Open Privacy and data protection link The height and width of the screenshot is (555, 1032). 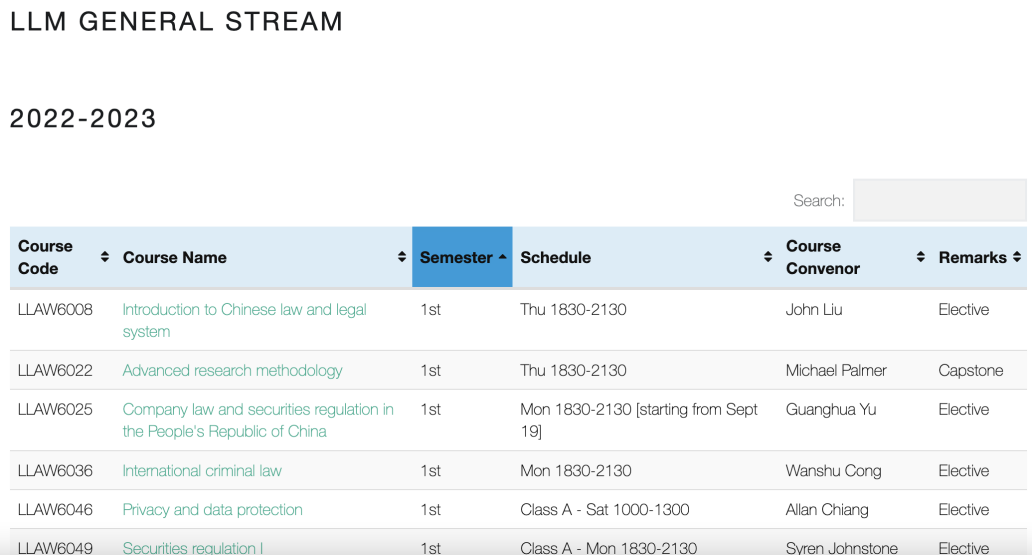213,510
